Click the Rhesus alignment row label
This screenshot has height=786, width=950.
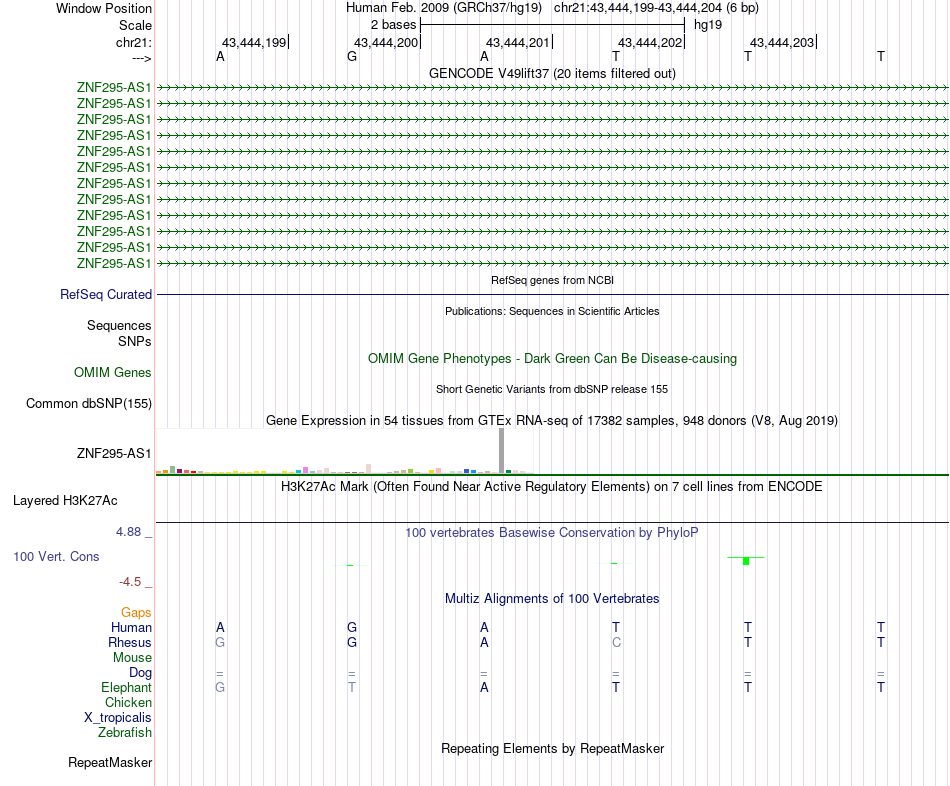130,642
